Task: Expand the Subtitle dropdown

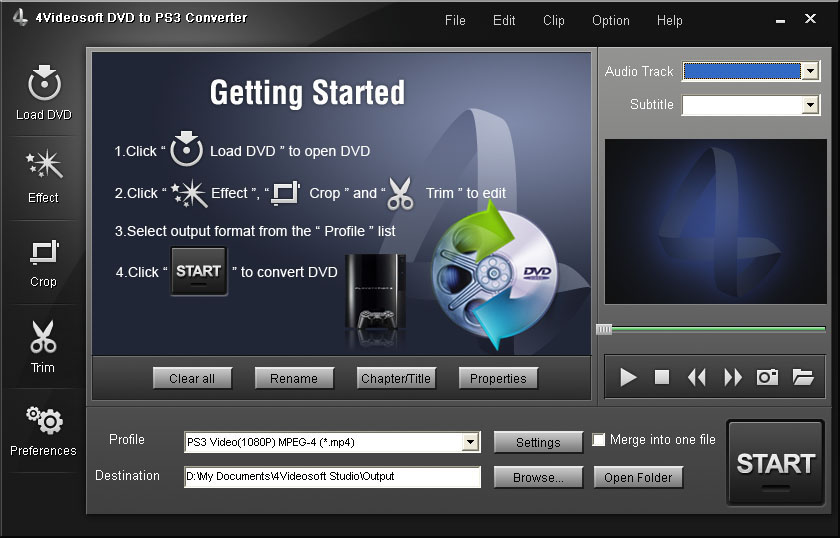Action: (x=810, y=104)
